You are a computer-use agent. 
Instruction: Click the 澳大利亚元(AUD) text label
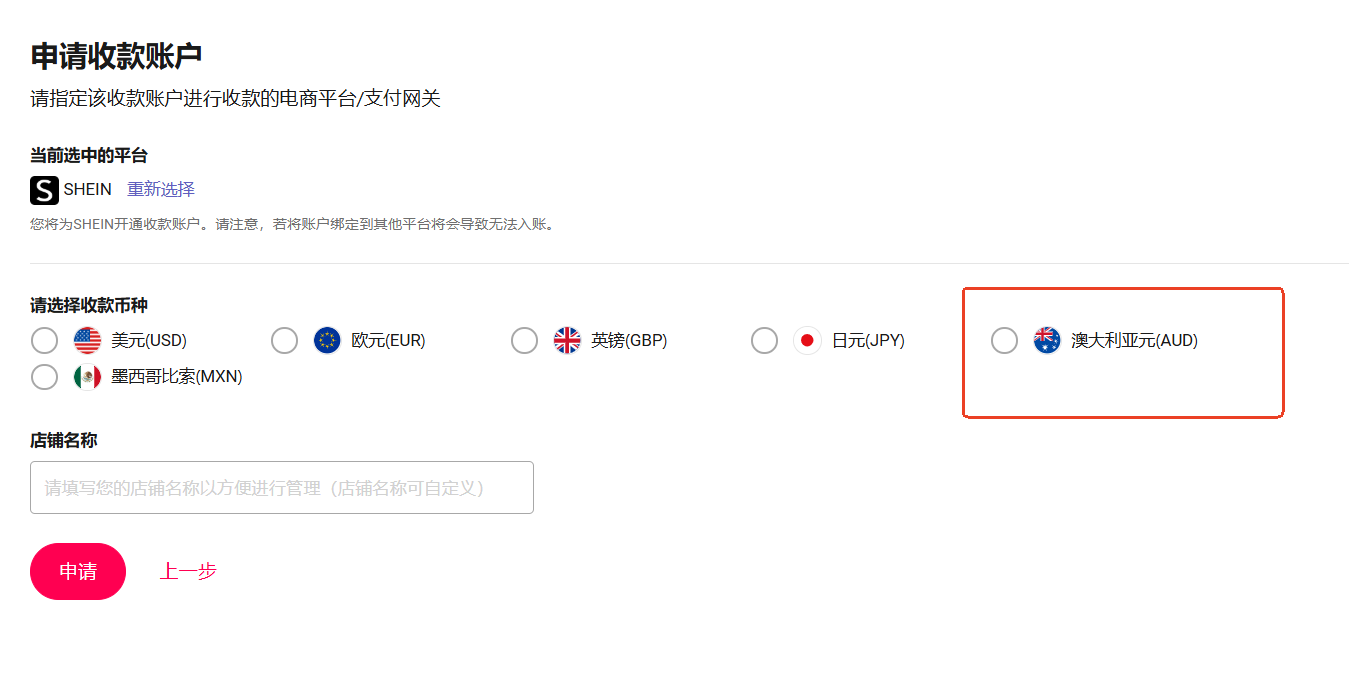[x=1134, y=341]
